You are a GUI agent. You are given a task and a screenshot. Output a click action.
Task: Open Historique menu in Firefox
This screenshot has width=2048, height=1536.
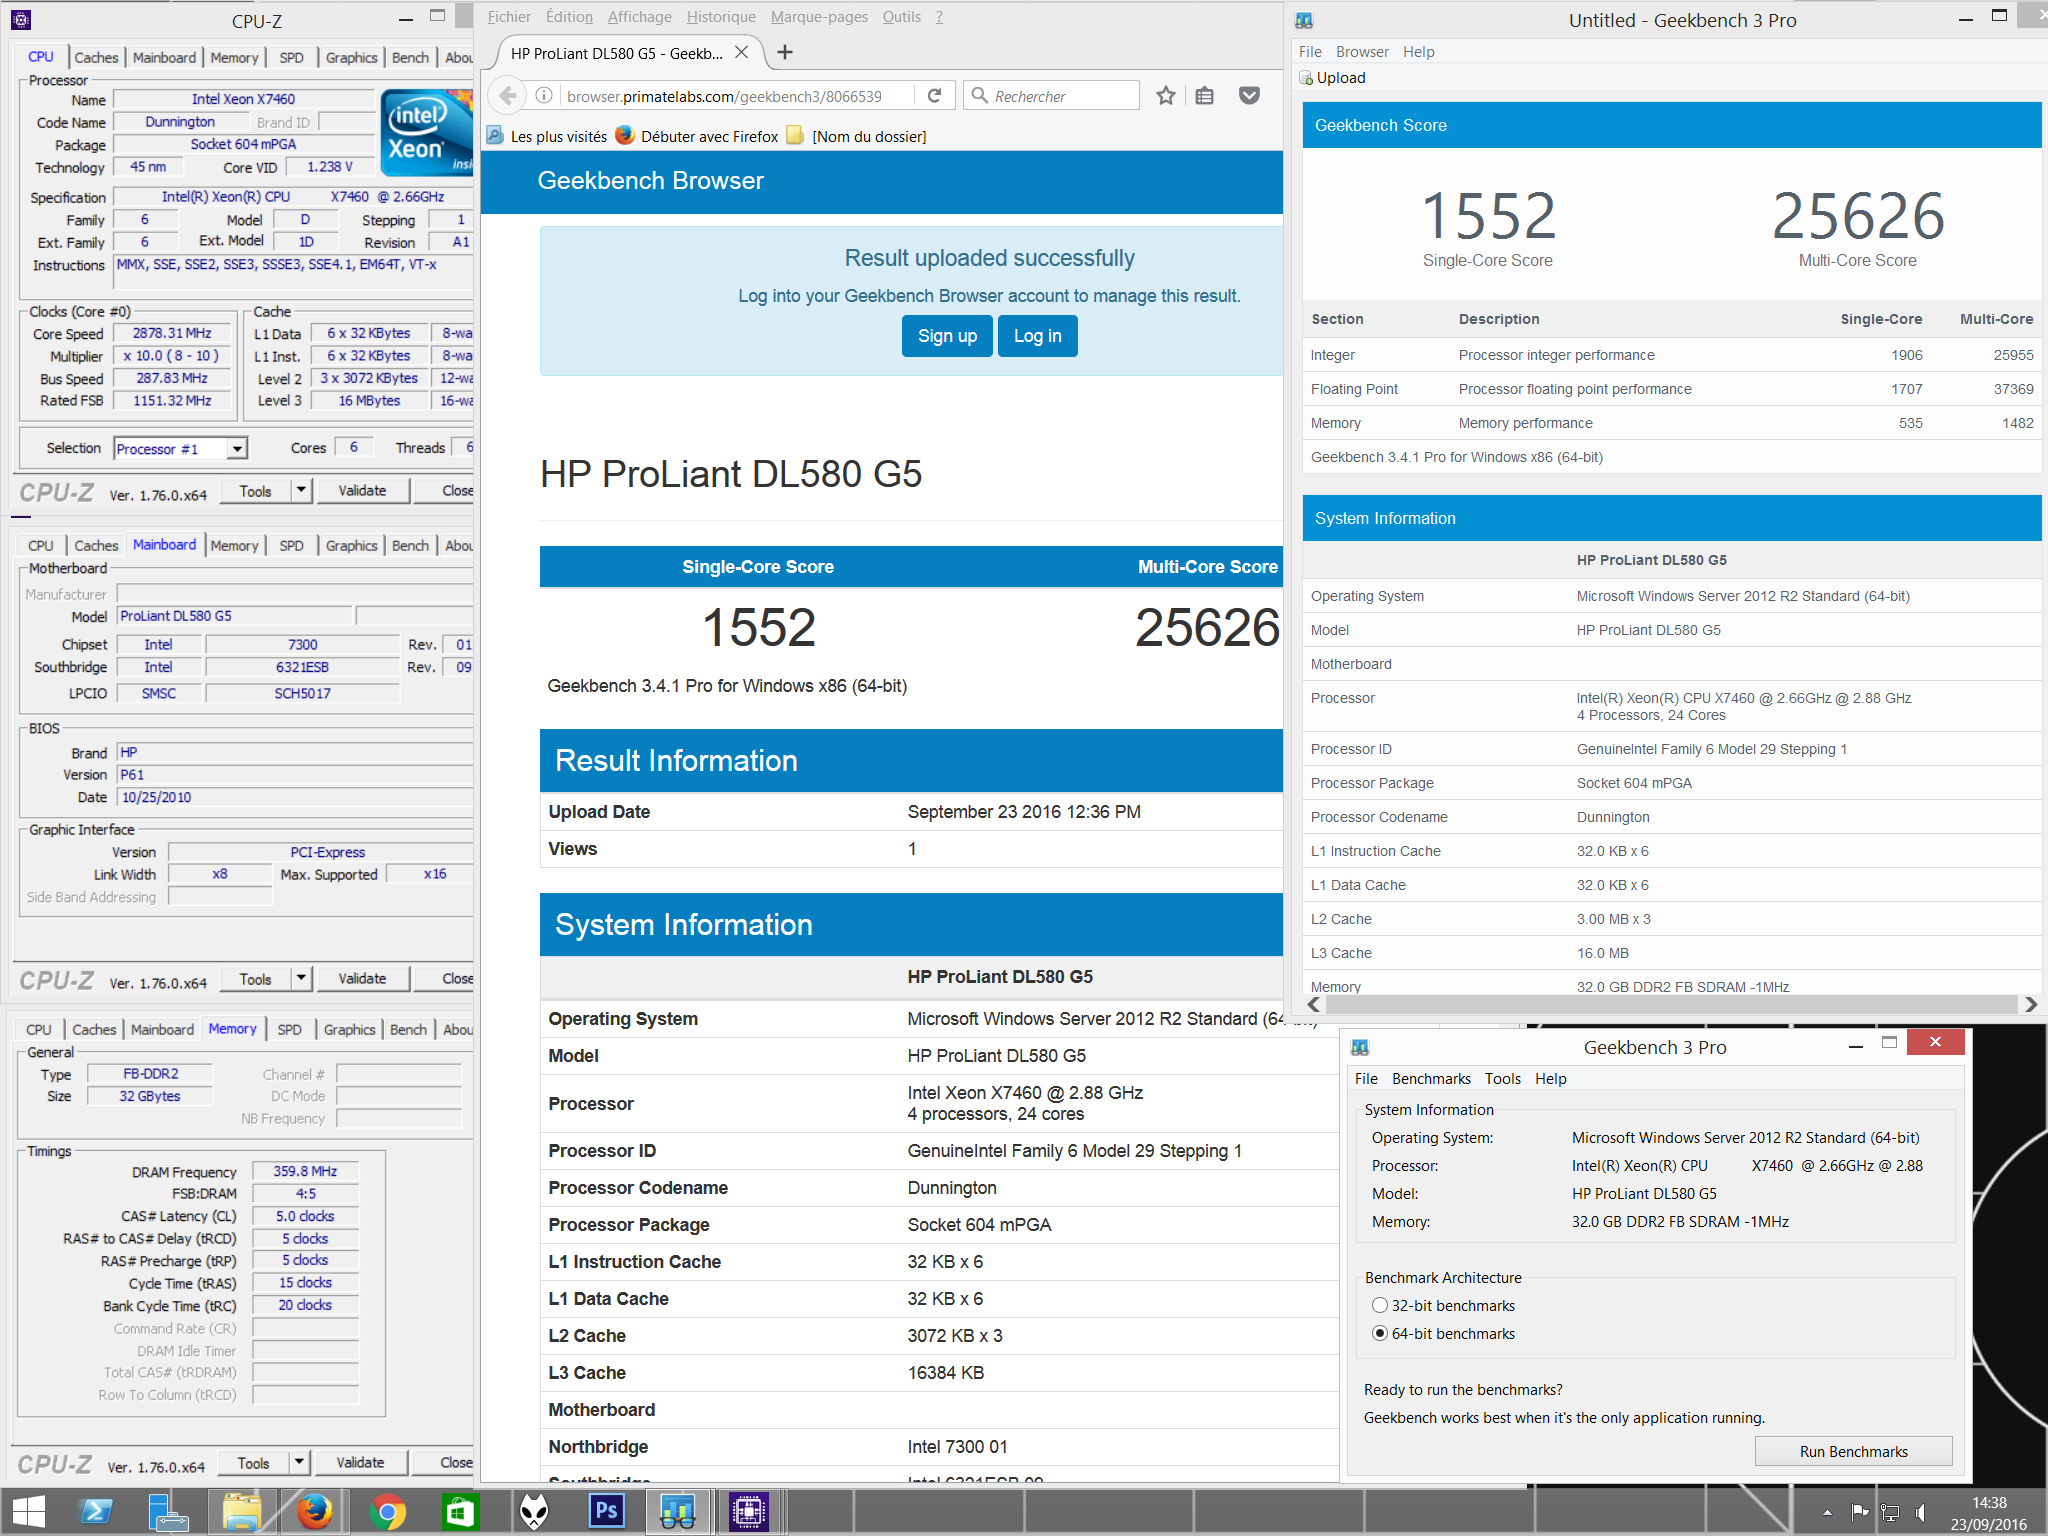[721, 17]
